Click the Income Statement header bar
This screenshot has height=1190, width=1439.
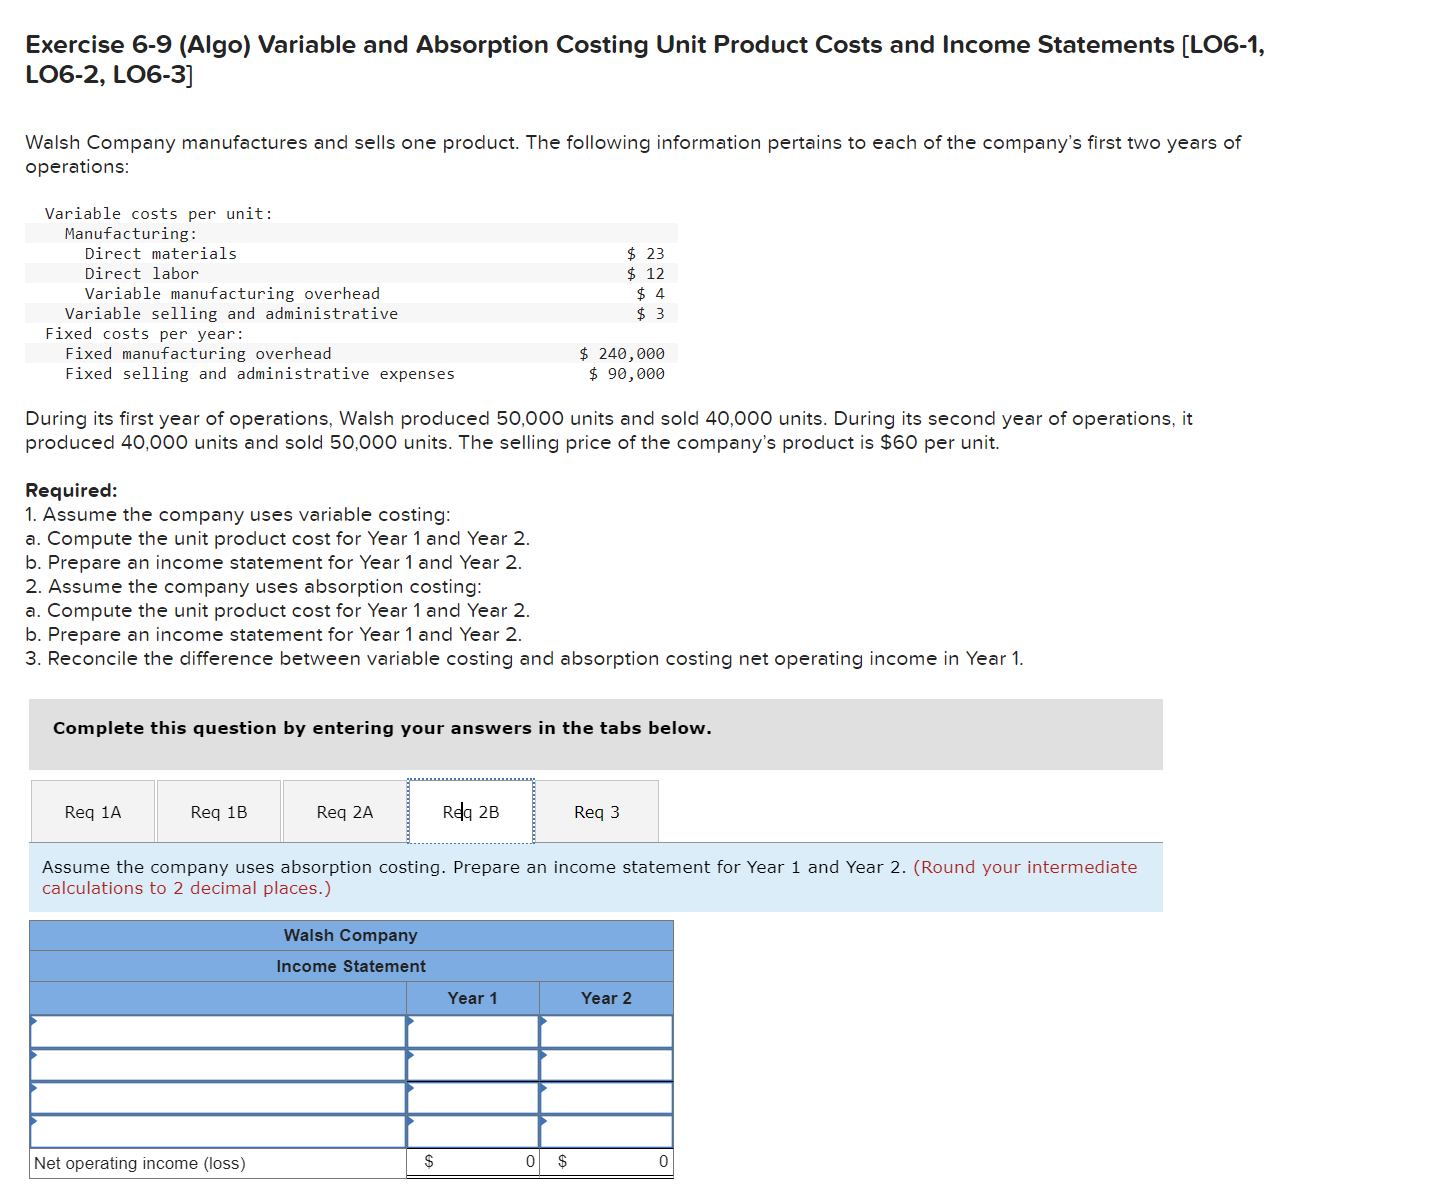pos(351,966)
